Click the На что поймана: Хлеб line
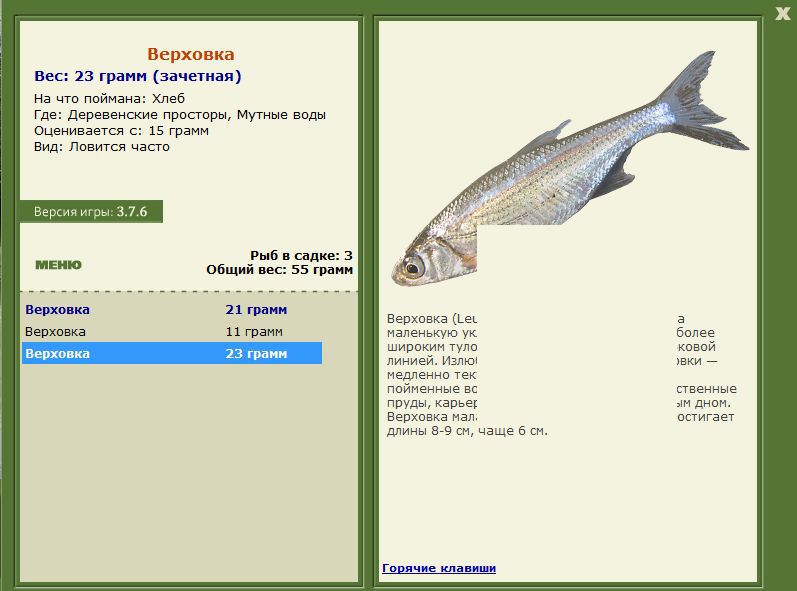 tap(109, 99)
